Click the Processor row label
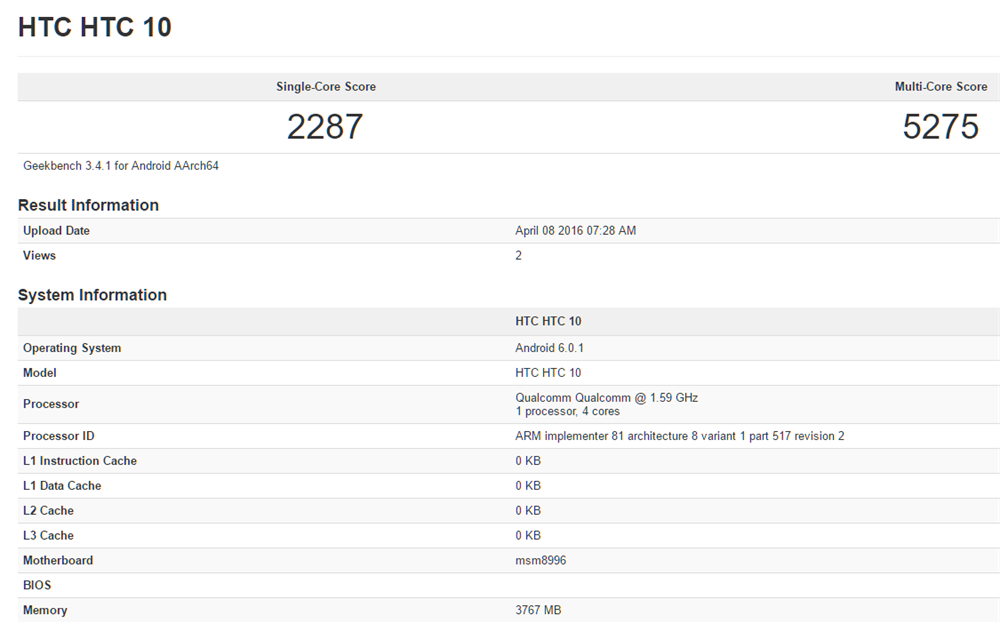 (x=51, y=405)
